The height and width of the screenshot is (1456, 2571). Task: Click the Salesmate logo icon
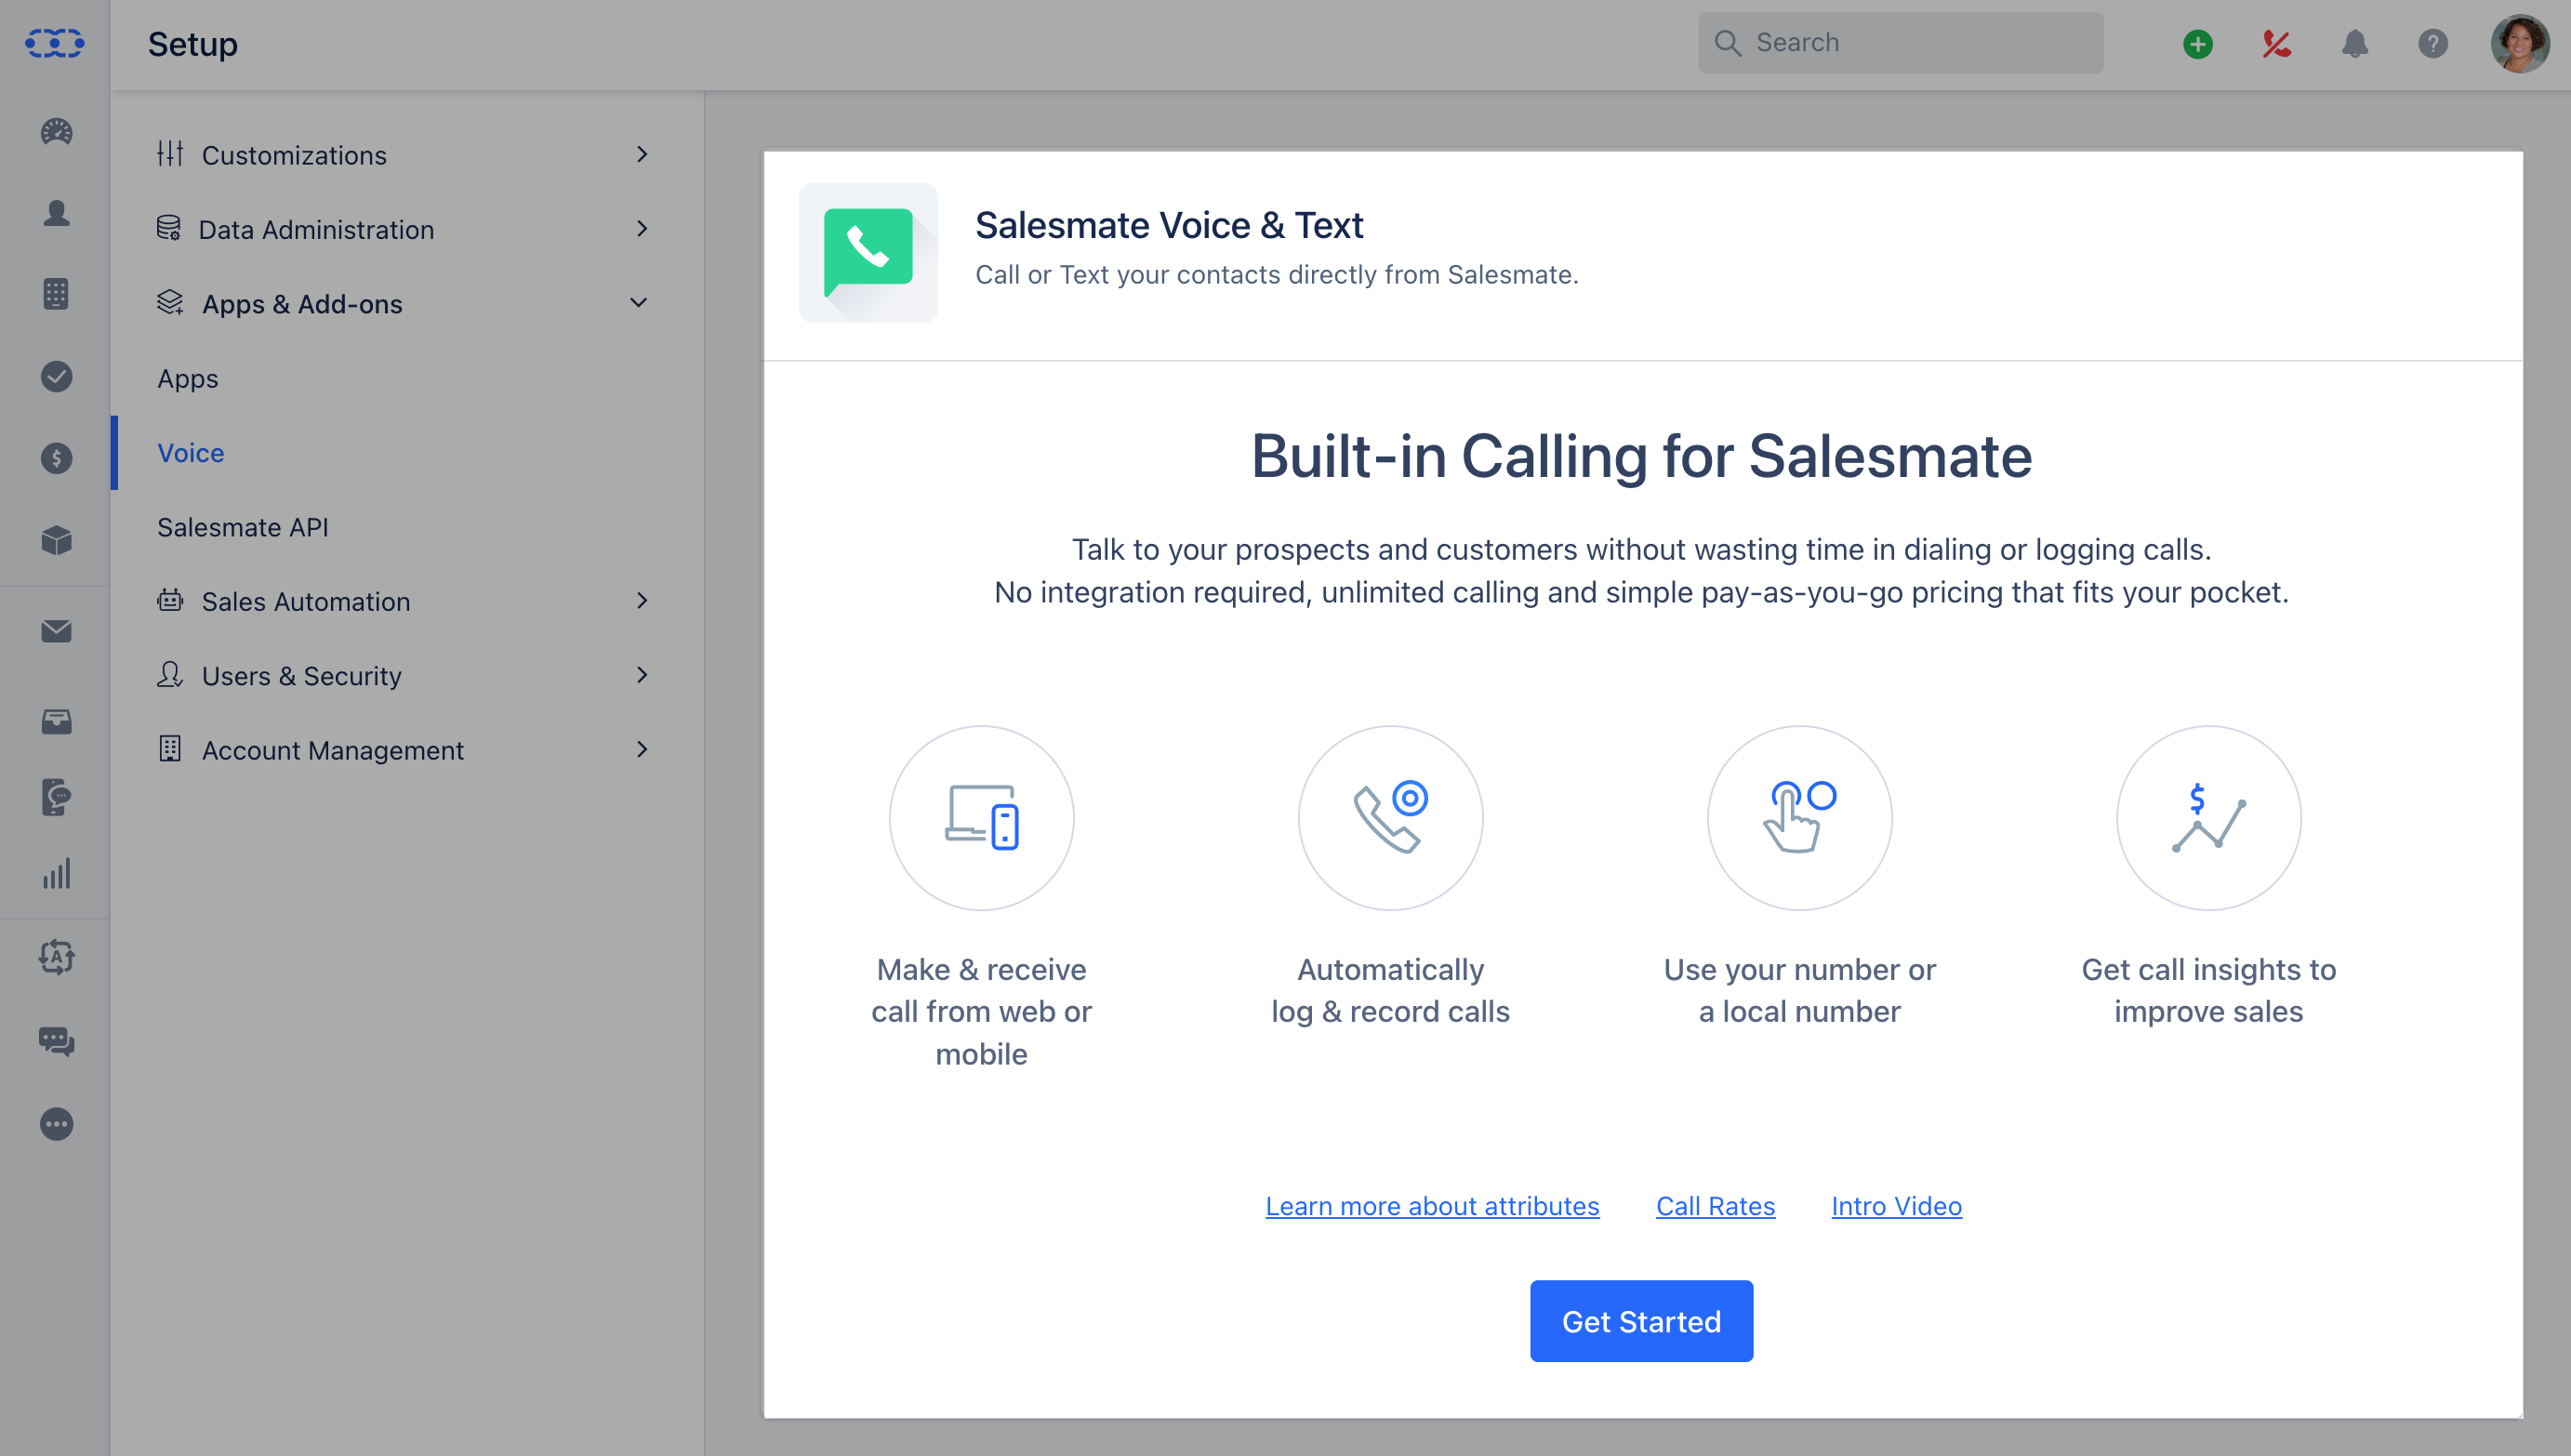55,43
